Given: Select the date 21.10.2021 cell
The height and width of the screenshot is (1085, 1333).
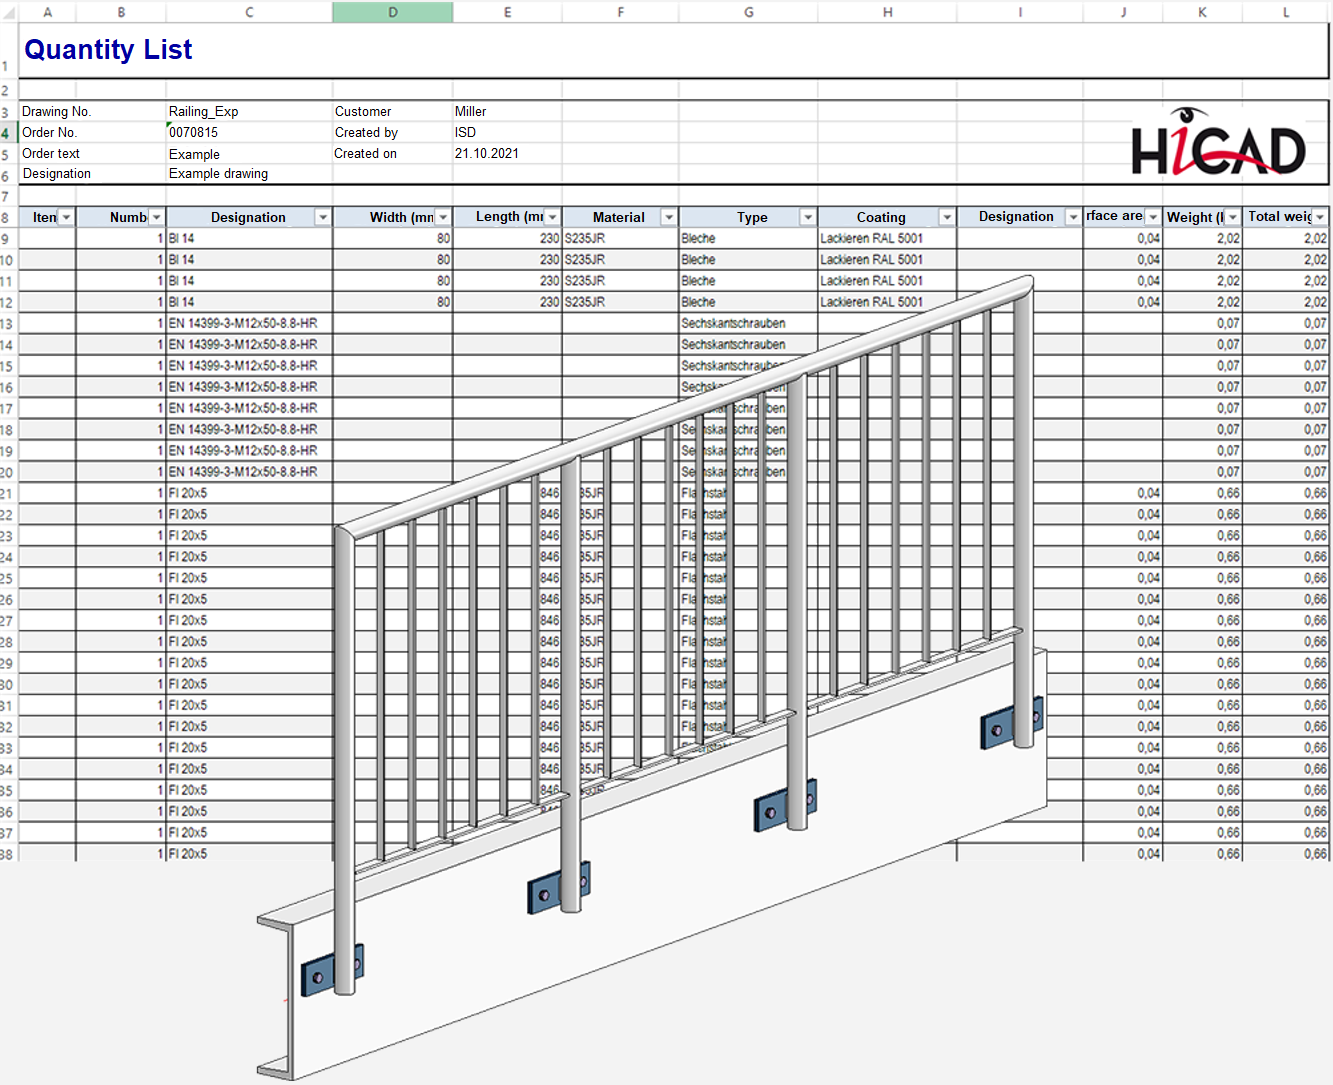Looking at the screenshot, I should [x=507, y=153].
